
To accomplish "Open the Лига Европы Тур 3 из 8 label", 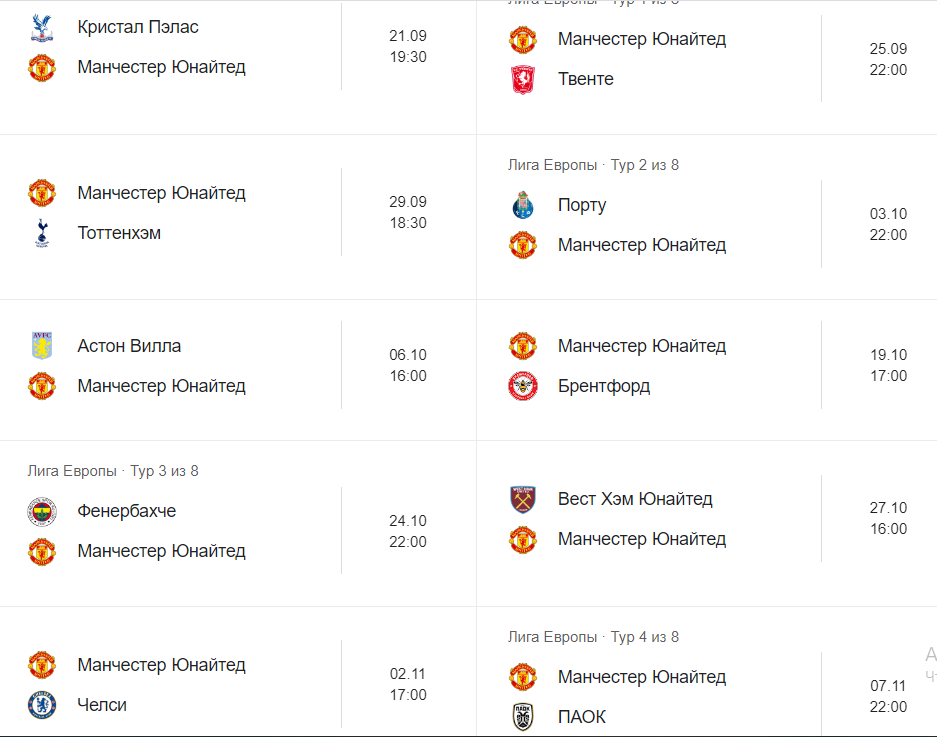I will click(113, 471).
